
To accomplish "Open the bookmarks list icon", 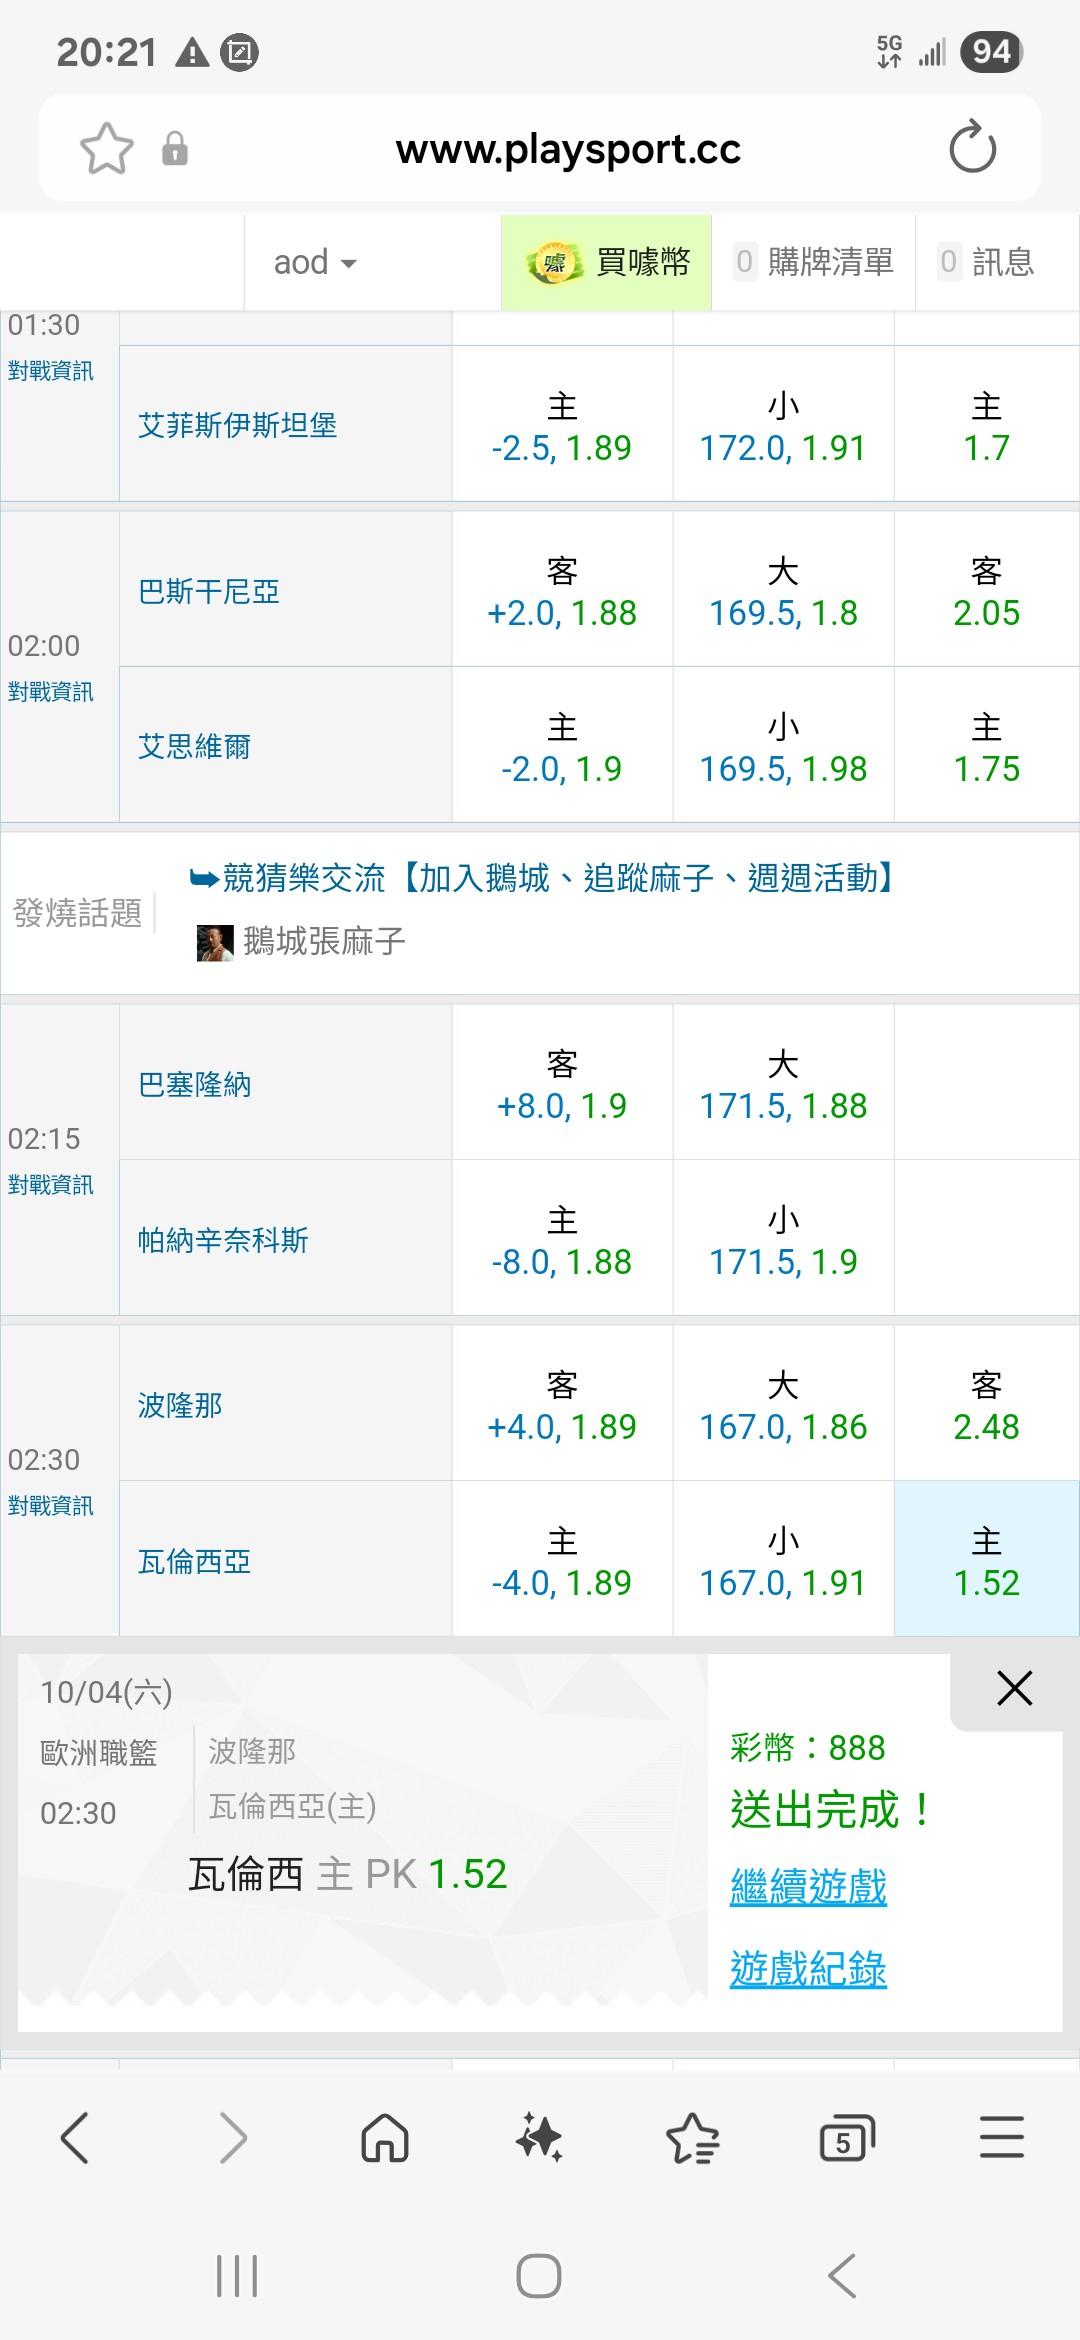I will click(x=692, y=2139).
